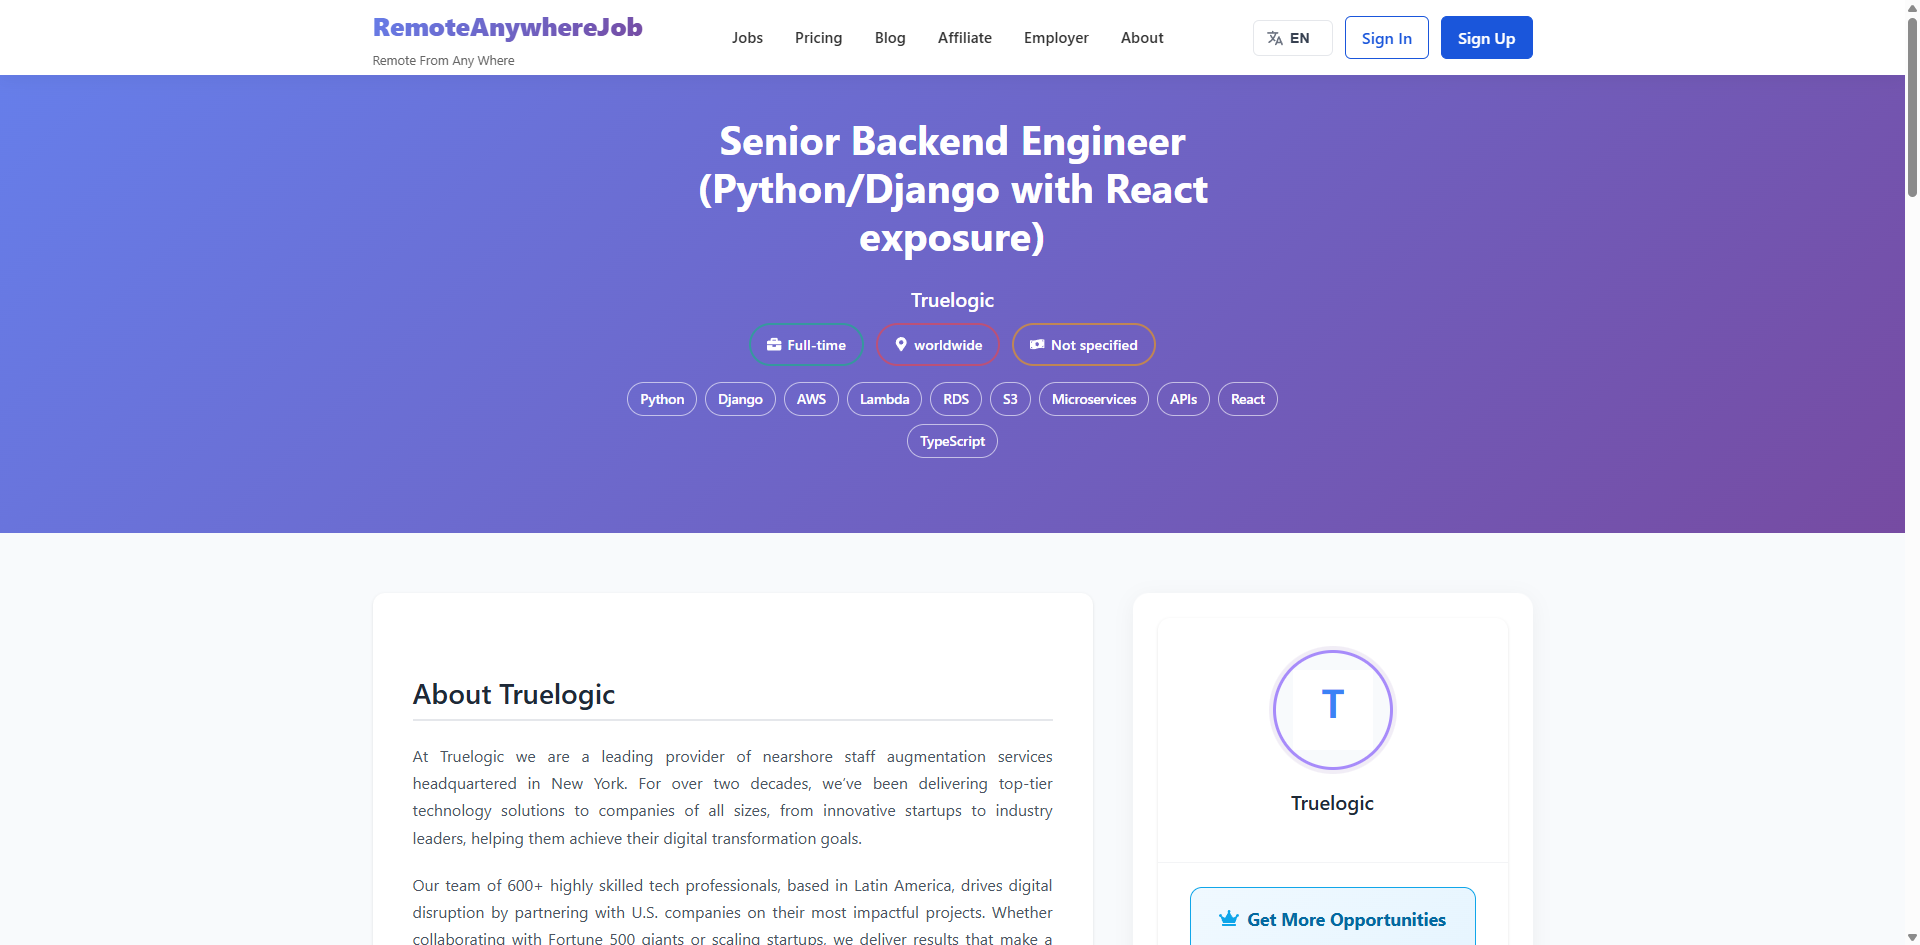The height and width of the screenshot is (945, 1920).
Task: Select the APIs skill tag
Action: click(x=1183, y=399)
